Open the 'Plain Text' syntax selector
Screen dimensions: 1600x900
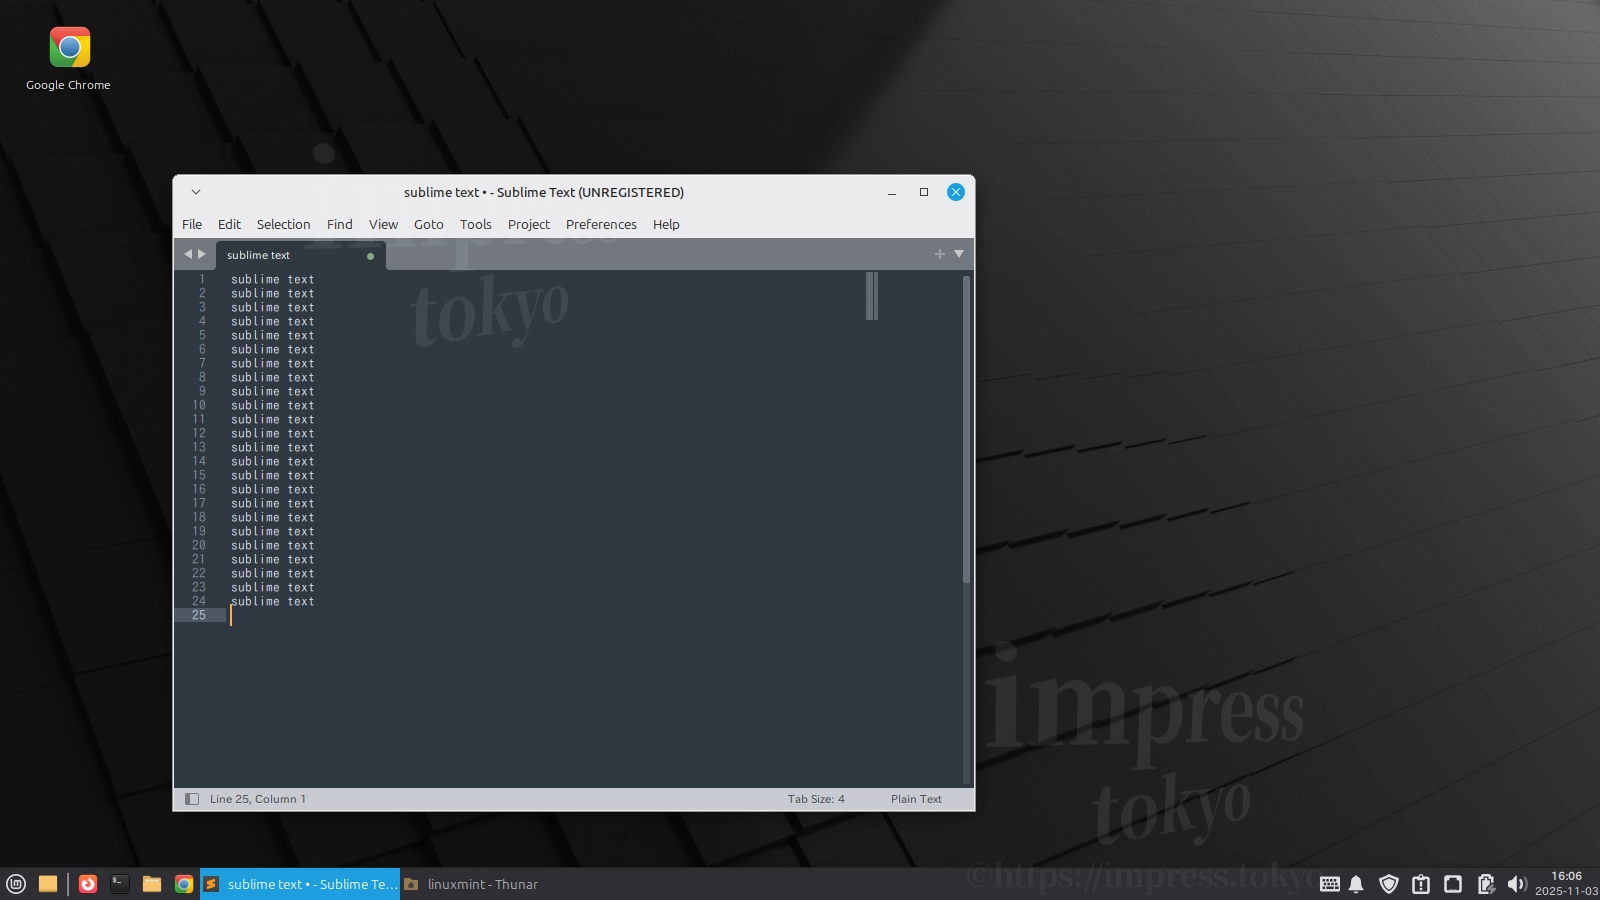click(x=916, y=799)
